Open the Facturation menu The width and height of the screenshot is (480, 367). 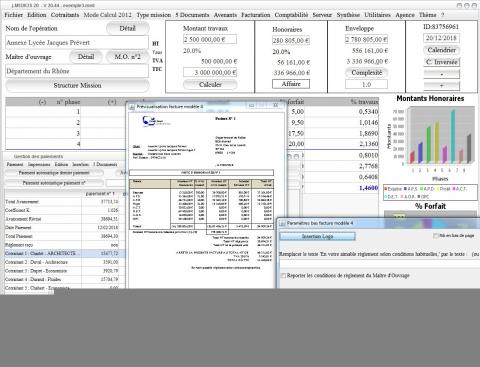[x=256, y=15]
